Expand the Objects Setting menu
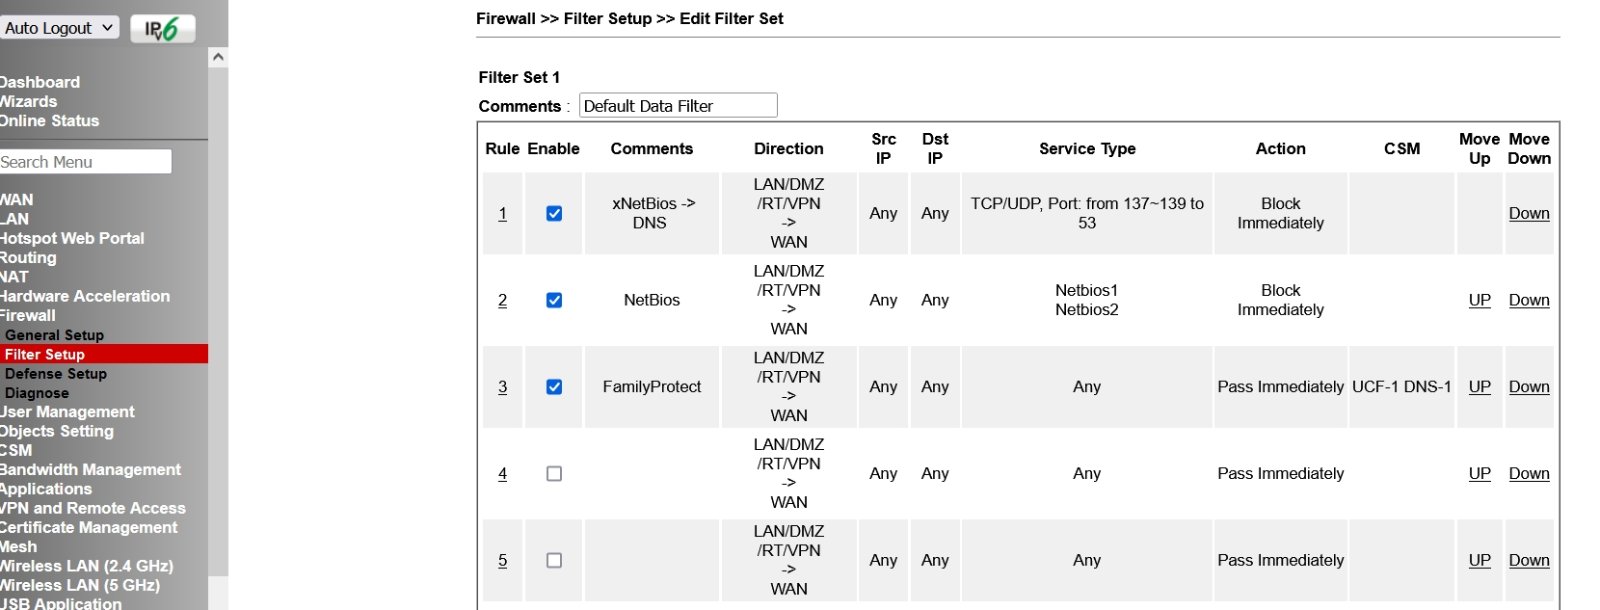The width and height of the screenshot is (1600, 610). click(x=57, y=431)
